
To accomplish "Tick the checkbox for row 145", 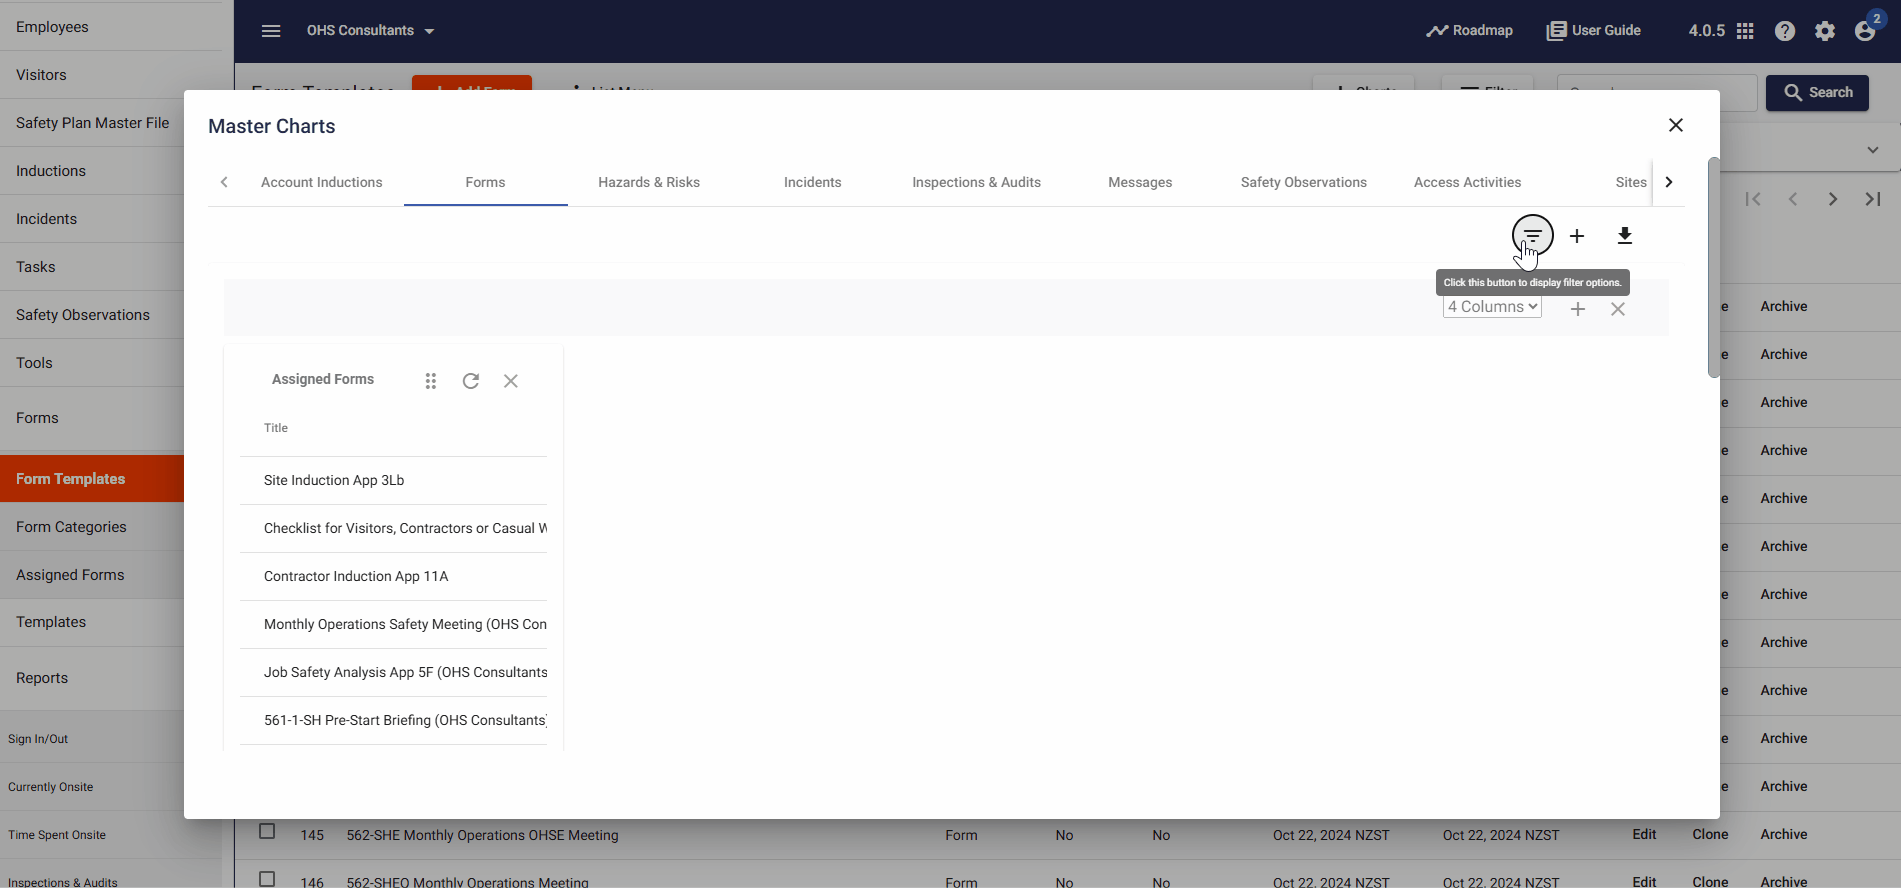I will (x=267, y=831).
